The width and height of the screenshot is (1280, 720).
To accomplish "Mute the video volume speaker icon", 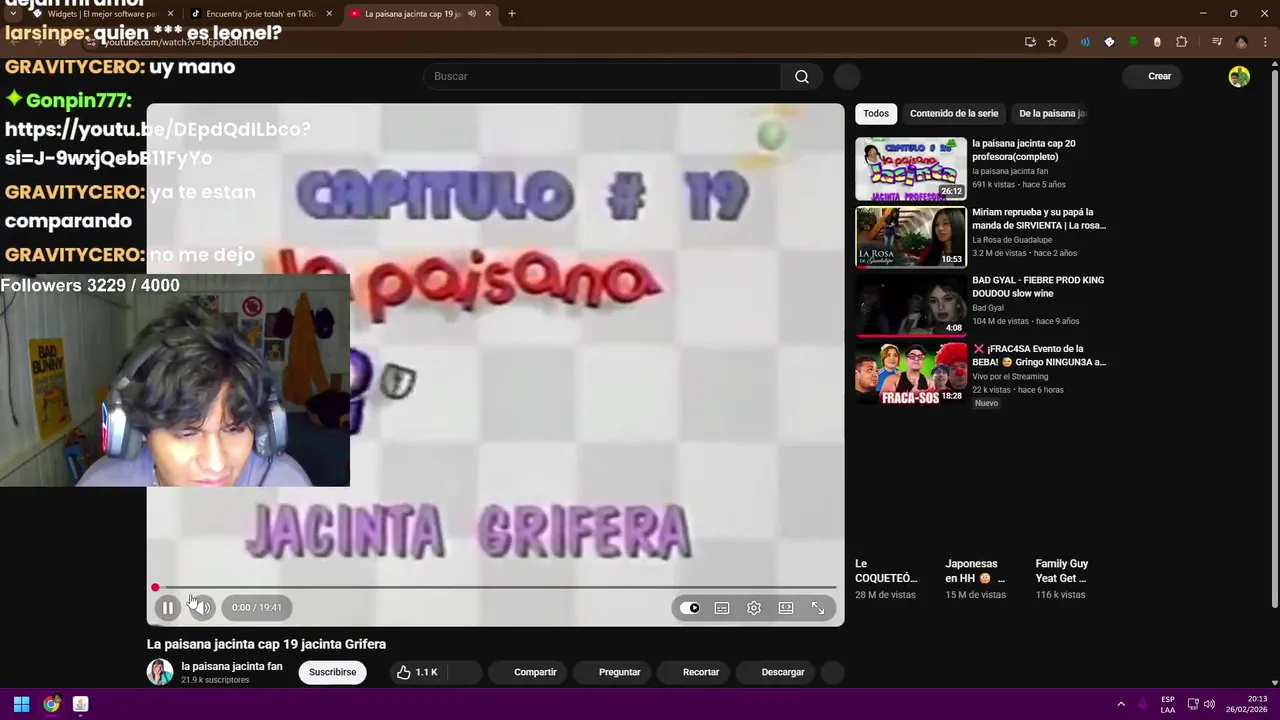I will pos(201,607).
